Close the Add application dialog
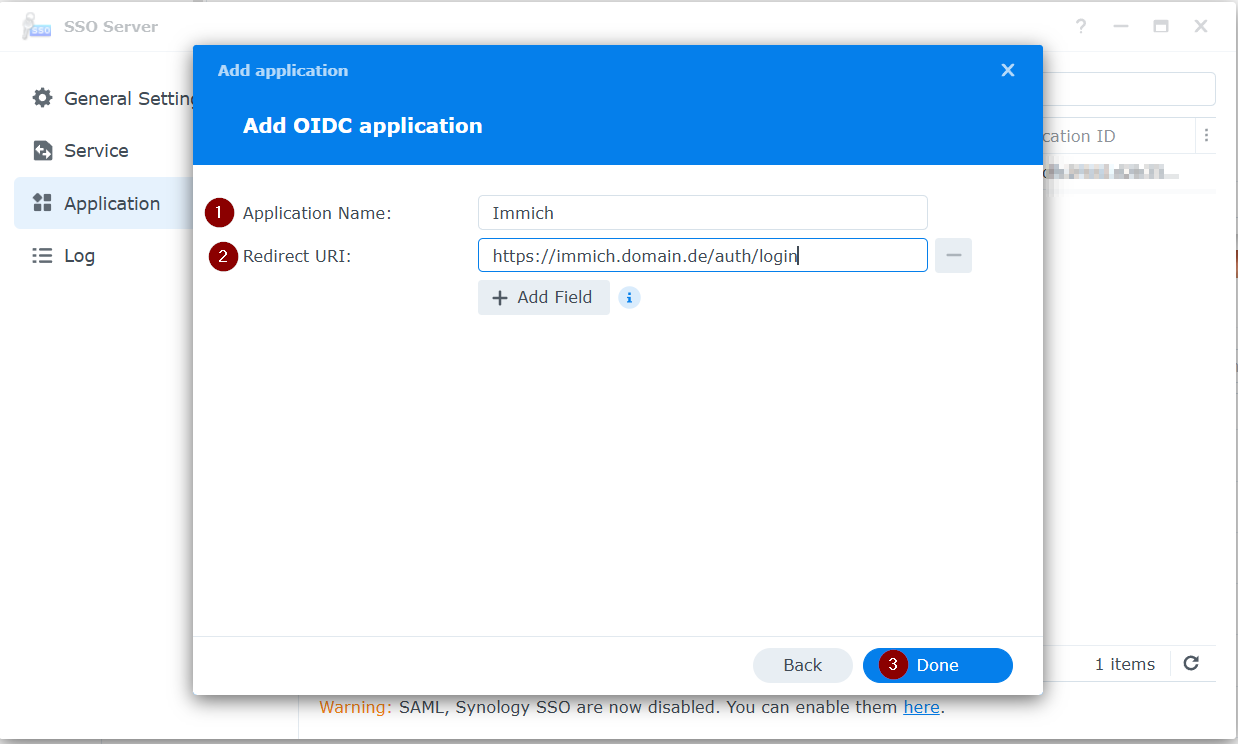The height and width of the screenshot is (744, 1238). coord(1008,70)
